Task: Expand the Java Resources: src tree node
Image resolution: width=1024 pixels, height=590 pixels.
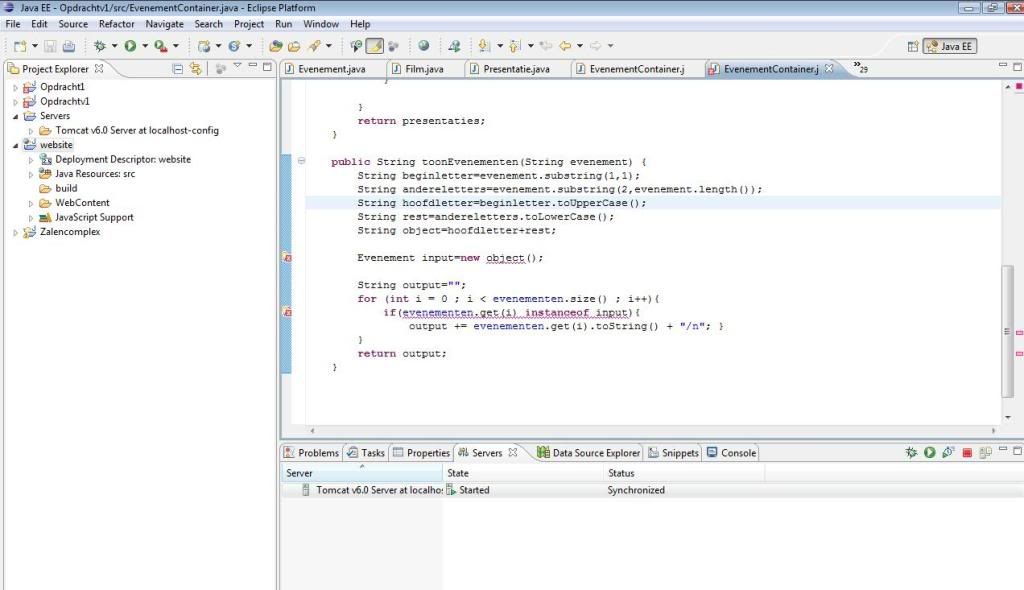Action: tap(31, 174)
